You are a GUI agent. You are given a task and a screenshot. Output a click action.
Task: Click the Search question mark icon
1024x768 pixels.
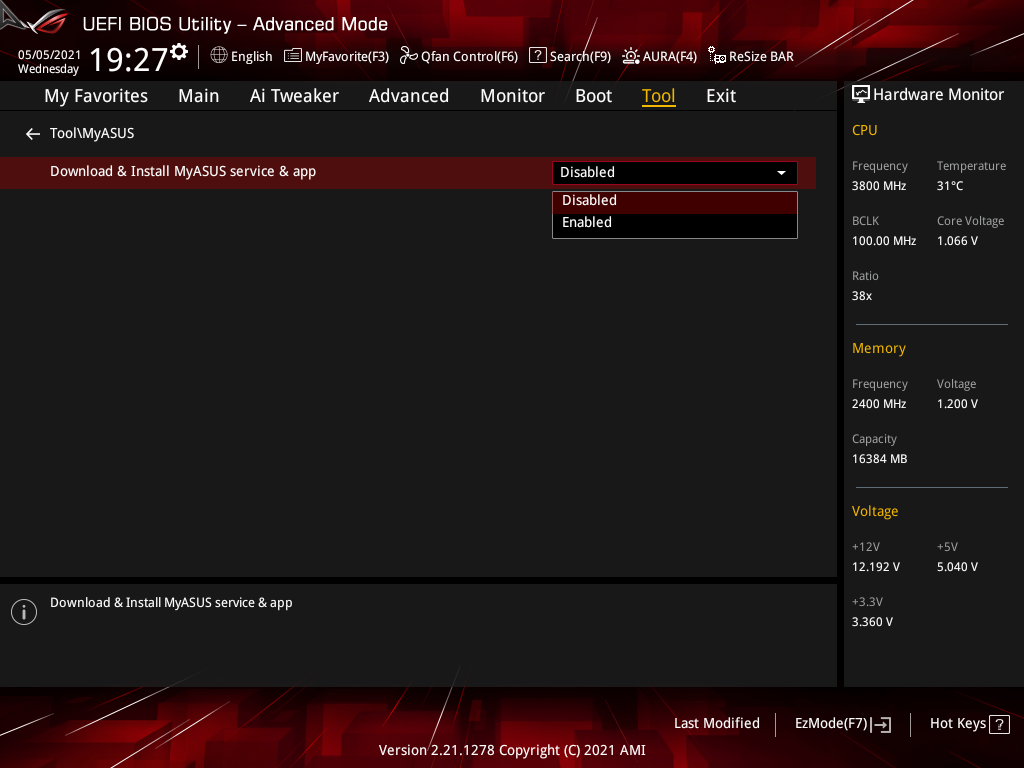(x=537, y=56)
